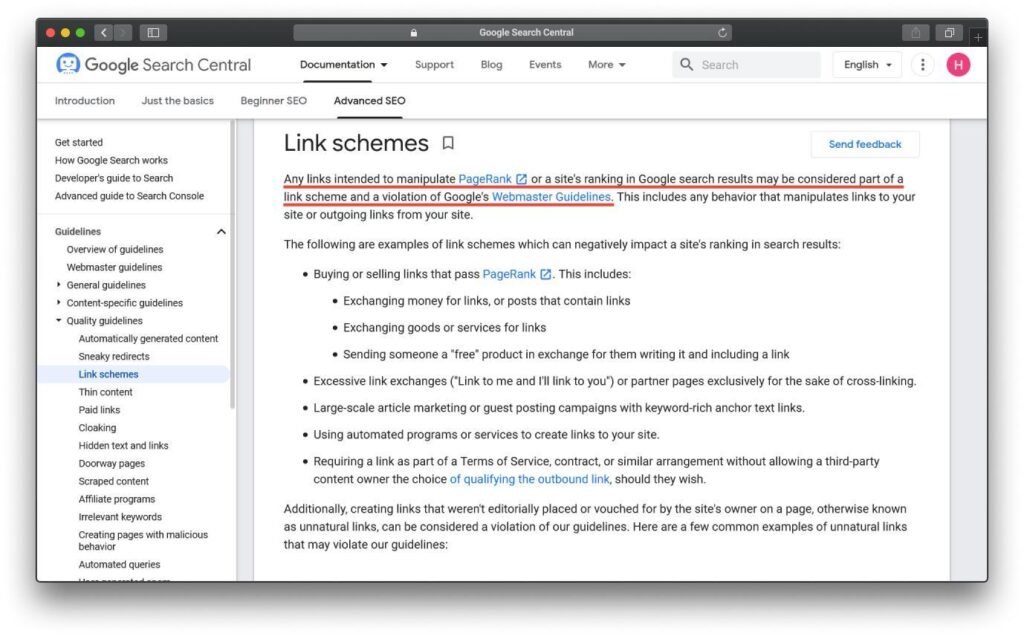Open the browser tab overview

coord(948,31)
